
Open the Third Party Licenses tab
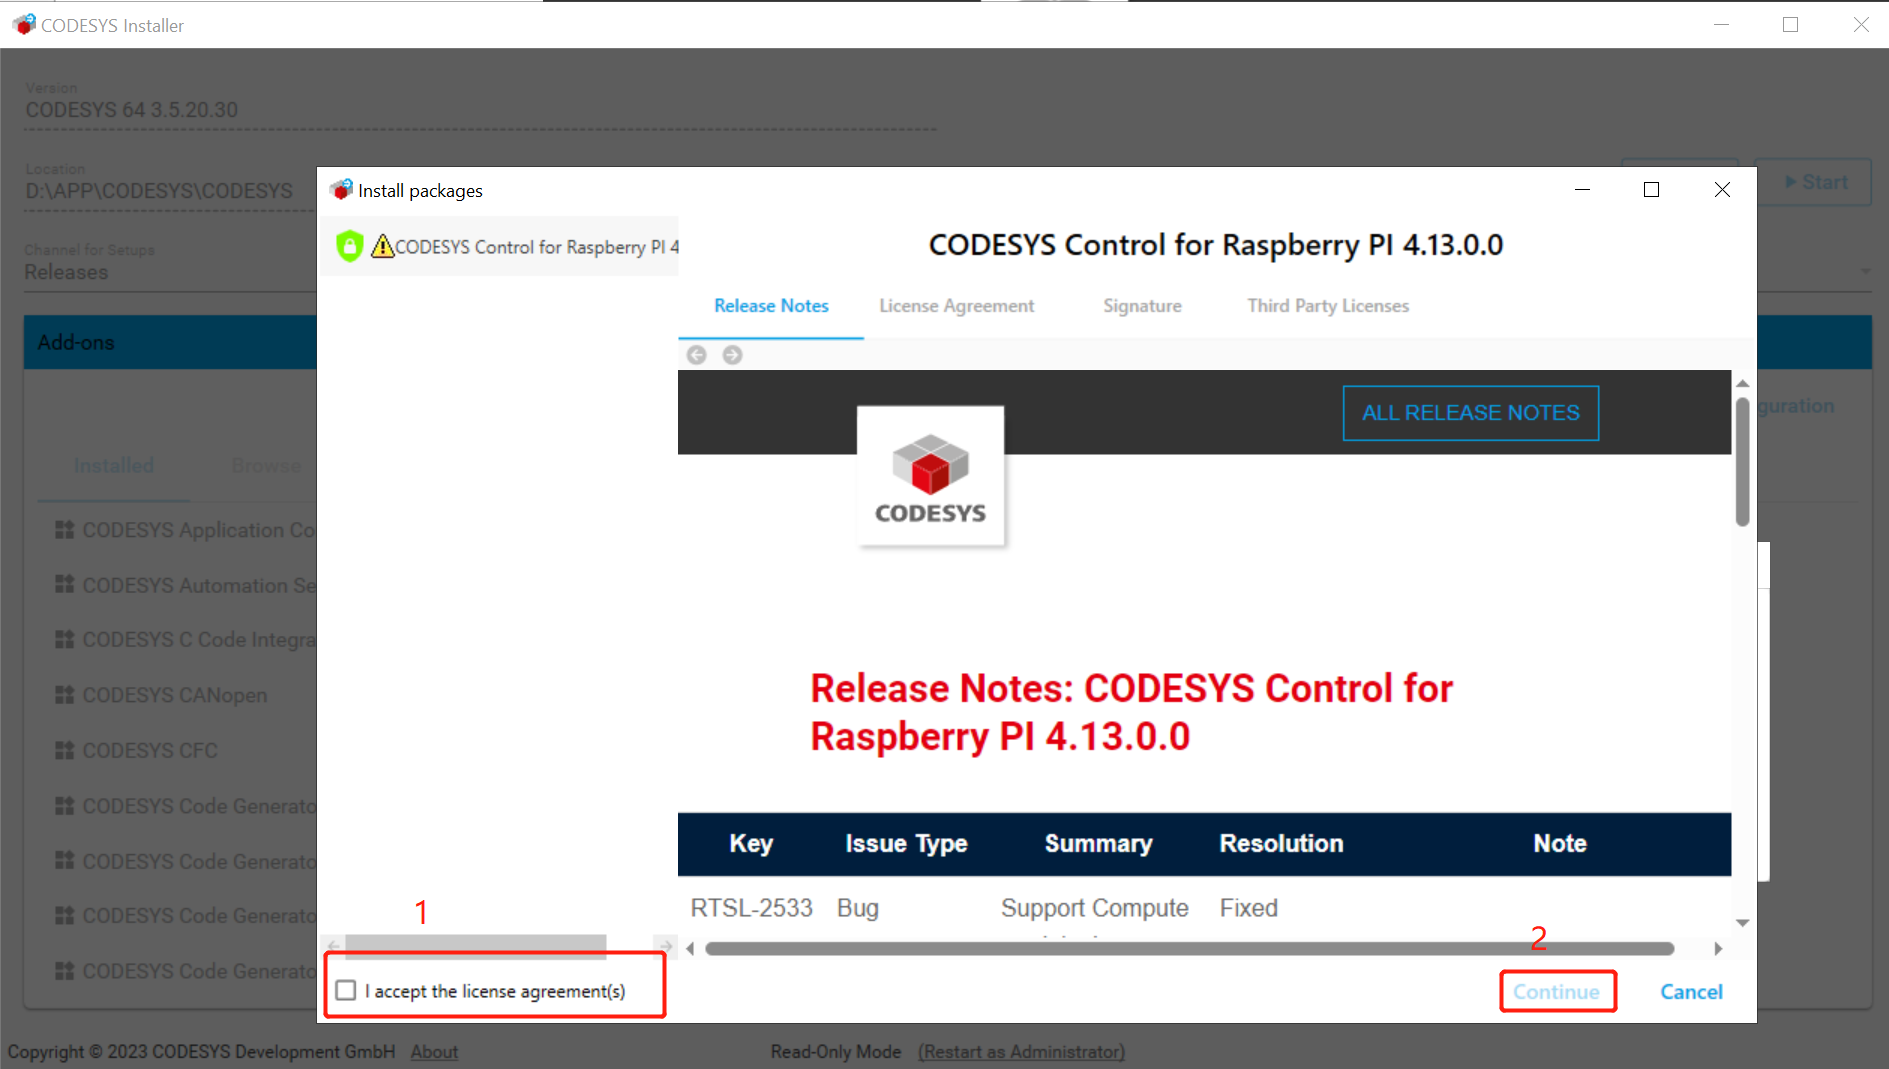click(x=1328, y=305)
